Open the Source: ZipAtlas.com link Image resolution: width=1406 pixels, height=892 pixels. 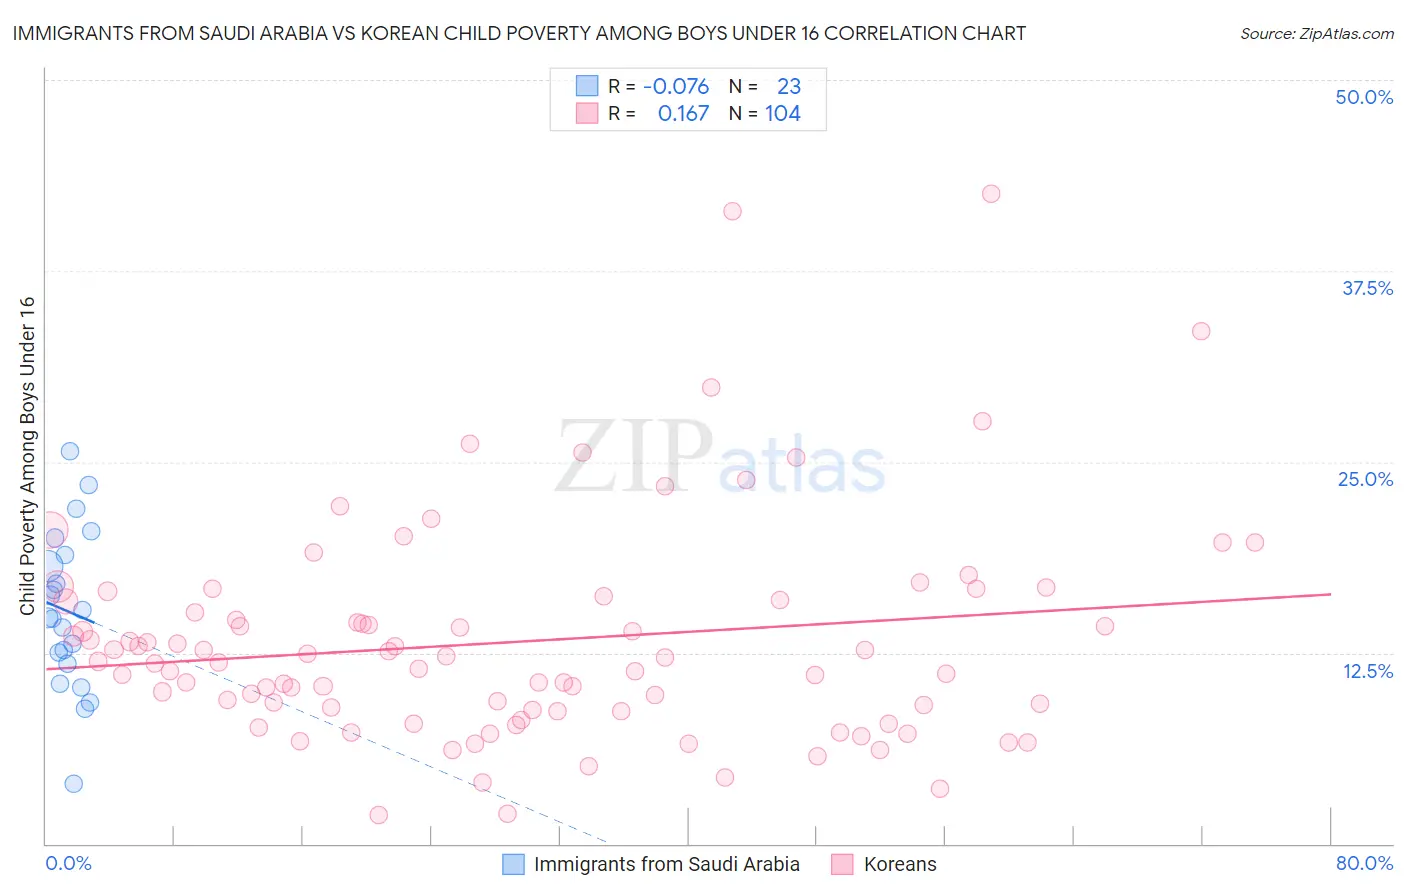pos(1316,33)
